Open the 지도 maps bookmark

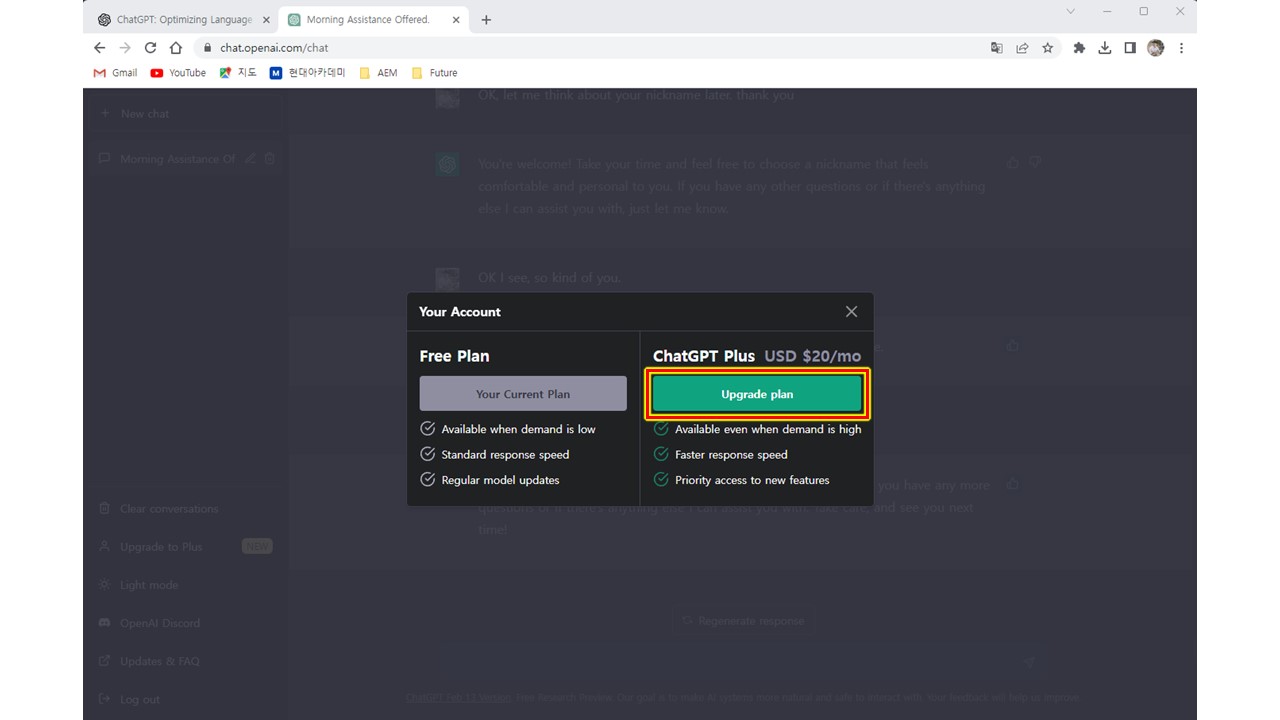pyautogui.click(x=238, y=73)
